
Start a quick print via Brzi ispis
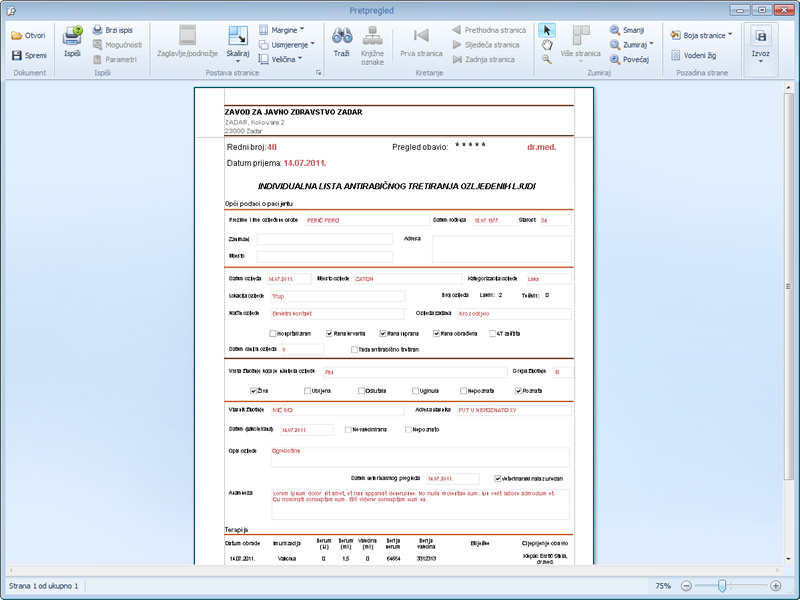(113, 30)
